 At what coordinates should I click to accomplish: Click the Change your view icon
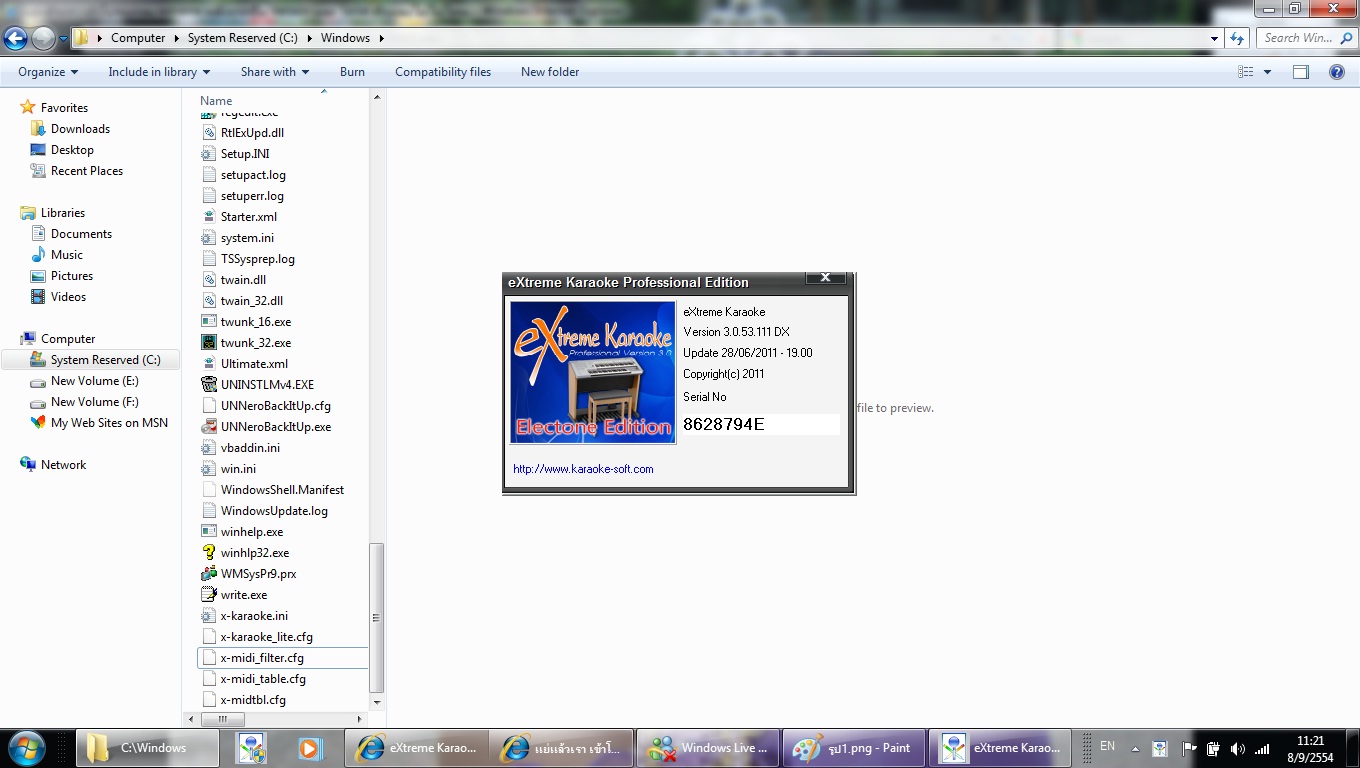click(x=1245, y=72)
